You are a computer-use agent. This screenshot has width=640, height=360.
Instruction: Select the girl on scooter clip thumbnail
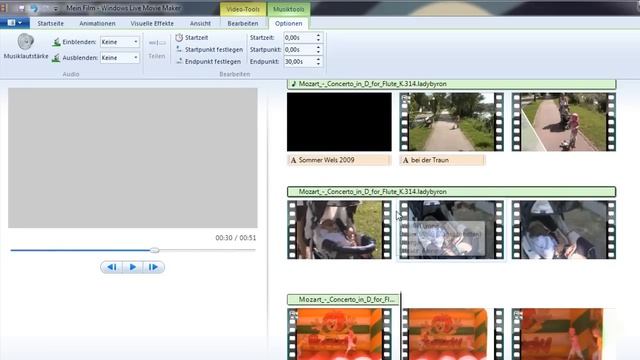pyautogui.click(x=564, y=122)
